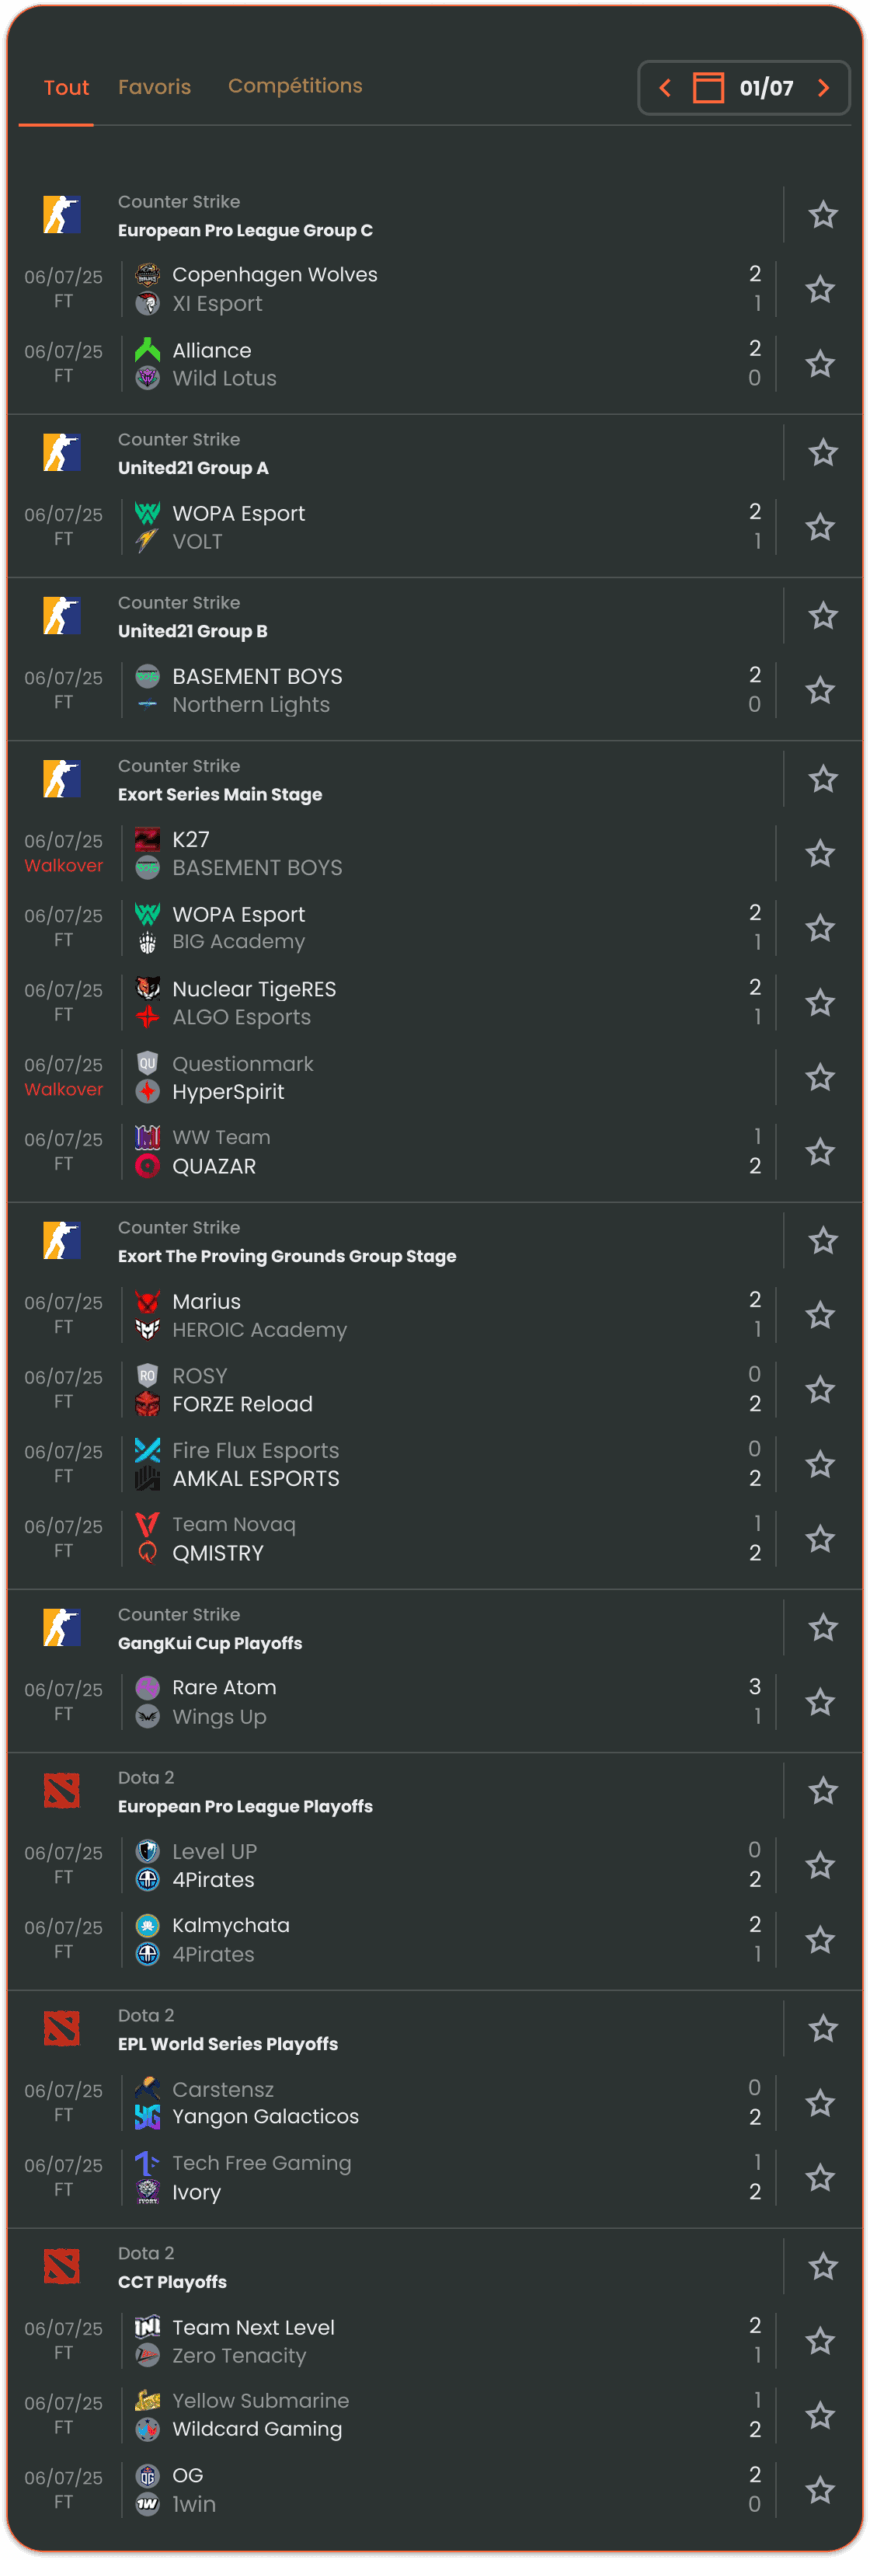Screen dimensions: 870x2560
Task: Open the Compétitions tab
Action: (295, 86)
